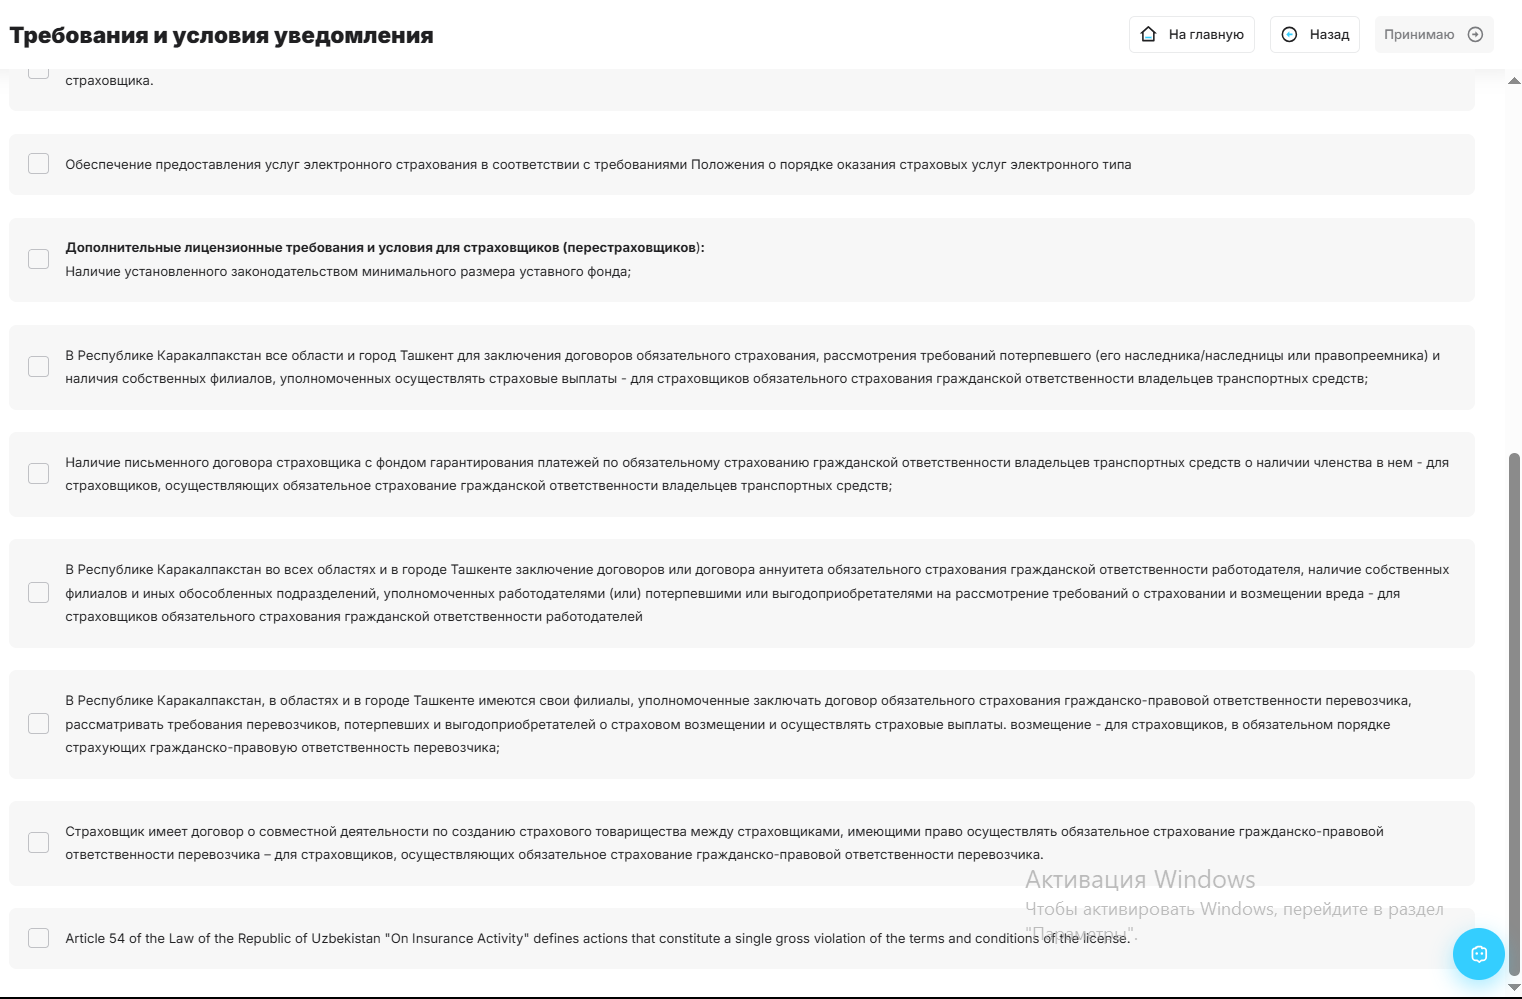The image size is (1522, 999).
Task: Return using the Назад button
Action: pos(1315,34)
